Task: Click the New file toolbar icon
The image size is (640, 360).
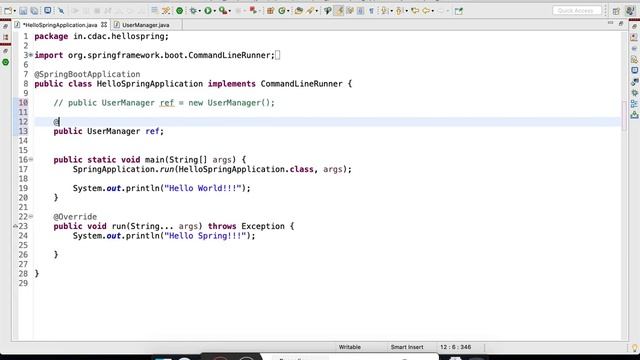Action: click(8, 11)
